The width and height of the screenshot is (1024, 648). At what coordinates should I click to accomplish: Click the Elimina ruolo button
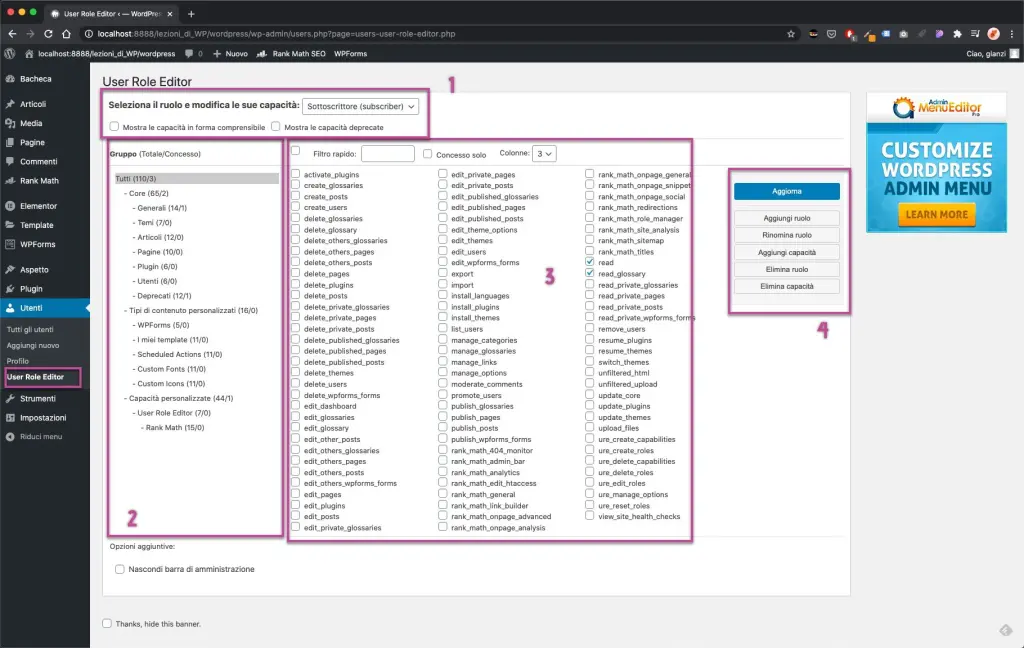tap(786, 269)
